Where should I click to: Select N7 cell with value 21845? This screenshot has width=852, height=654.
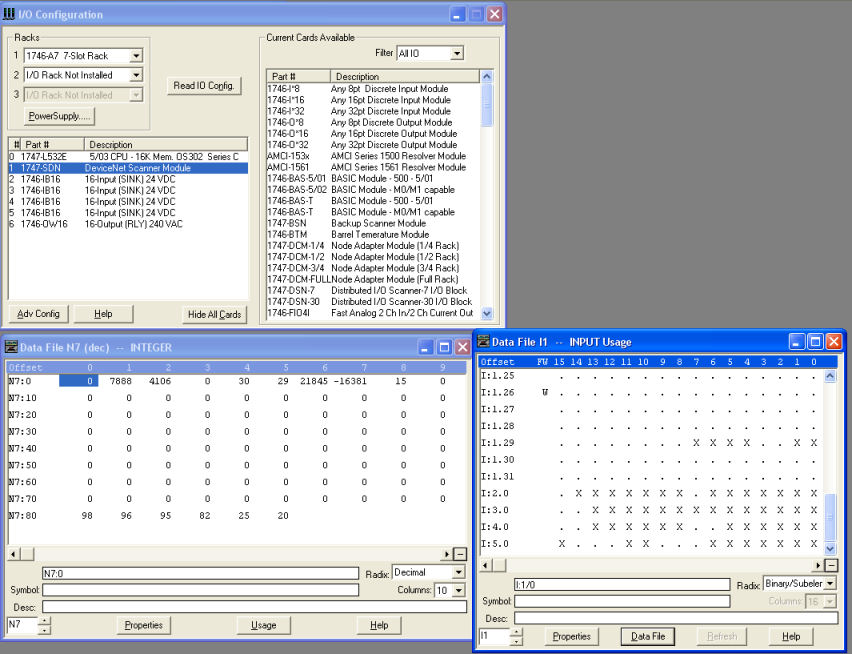(314, 381)
